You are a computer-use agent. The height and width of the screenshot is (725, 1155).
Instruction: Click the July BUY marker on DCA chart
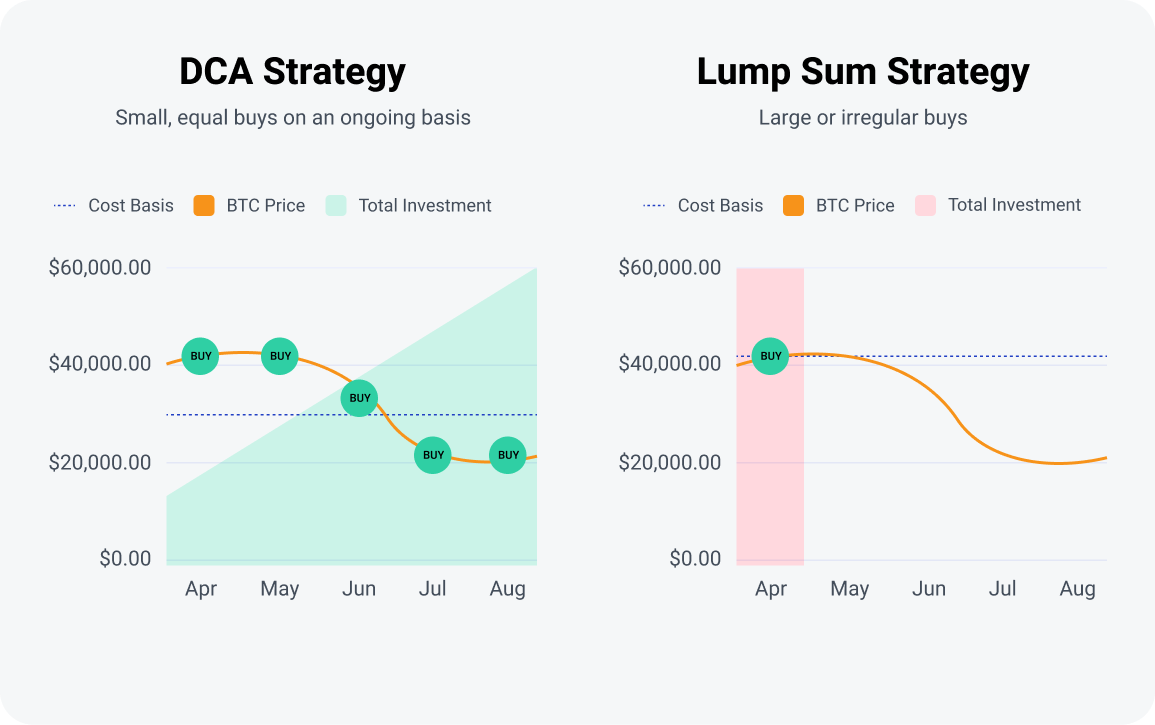point(433,455)
